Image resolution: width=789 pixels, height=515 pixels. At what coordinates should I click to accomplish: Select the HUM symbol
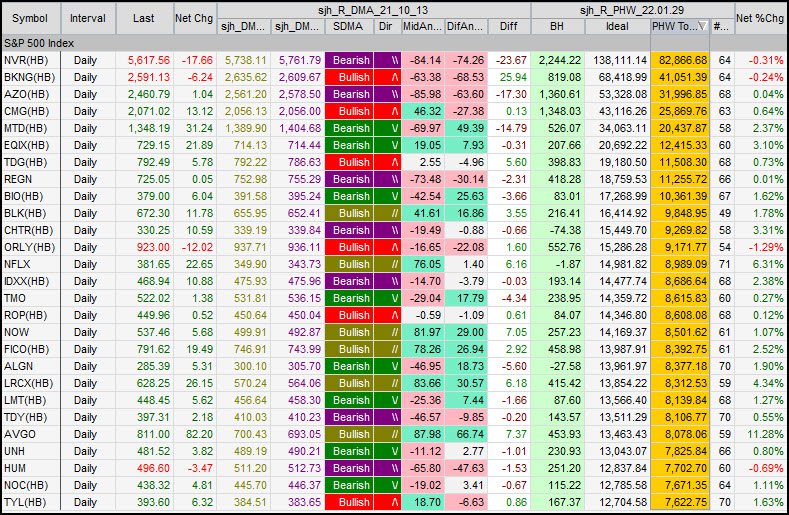tap(15, 468)
